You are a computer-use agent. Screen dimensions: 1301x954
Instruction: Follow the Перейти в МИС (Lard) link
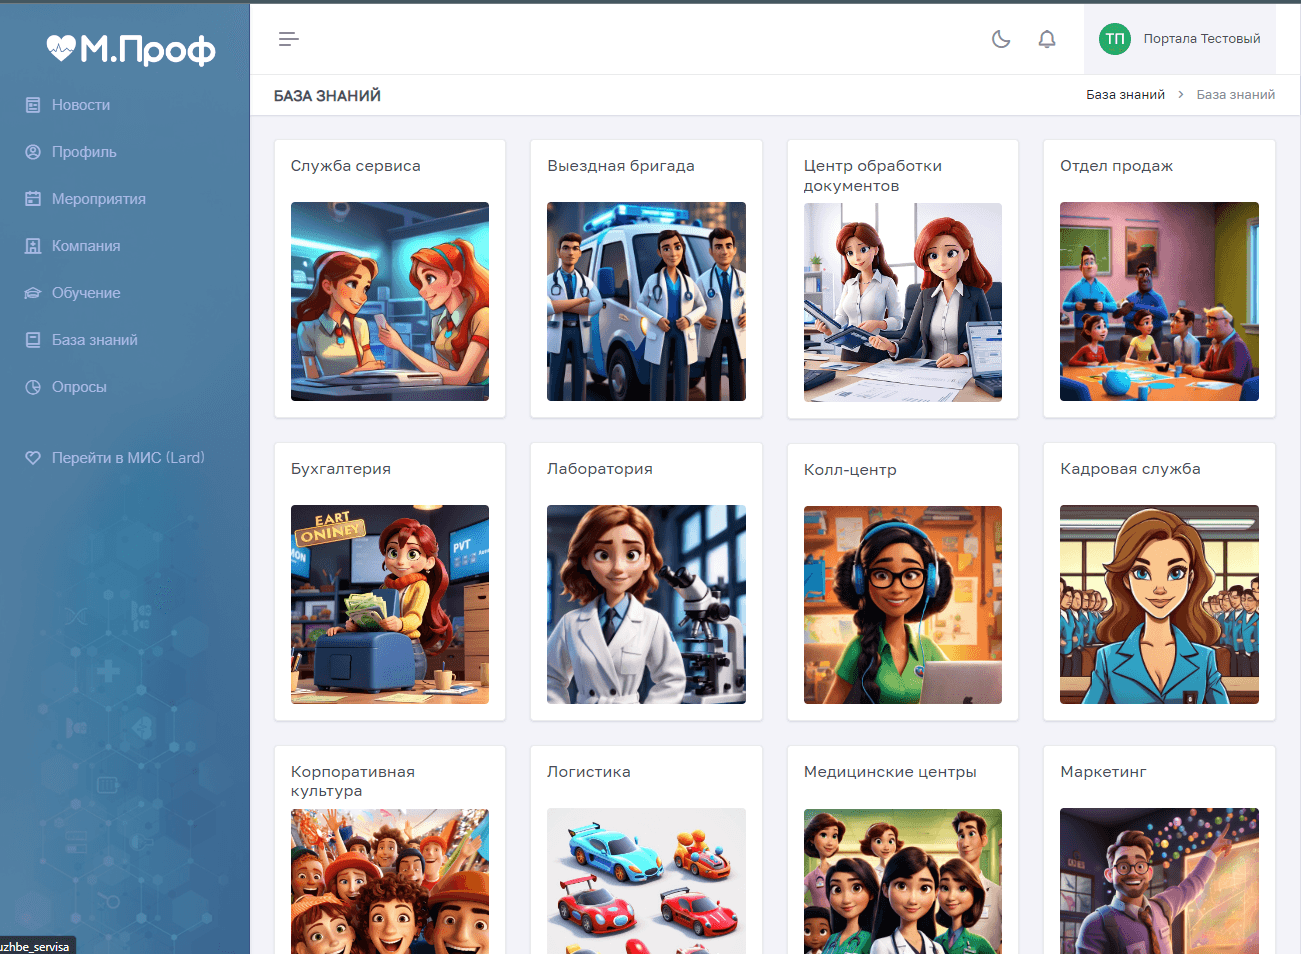pos(127,458)
